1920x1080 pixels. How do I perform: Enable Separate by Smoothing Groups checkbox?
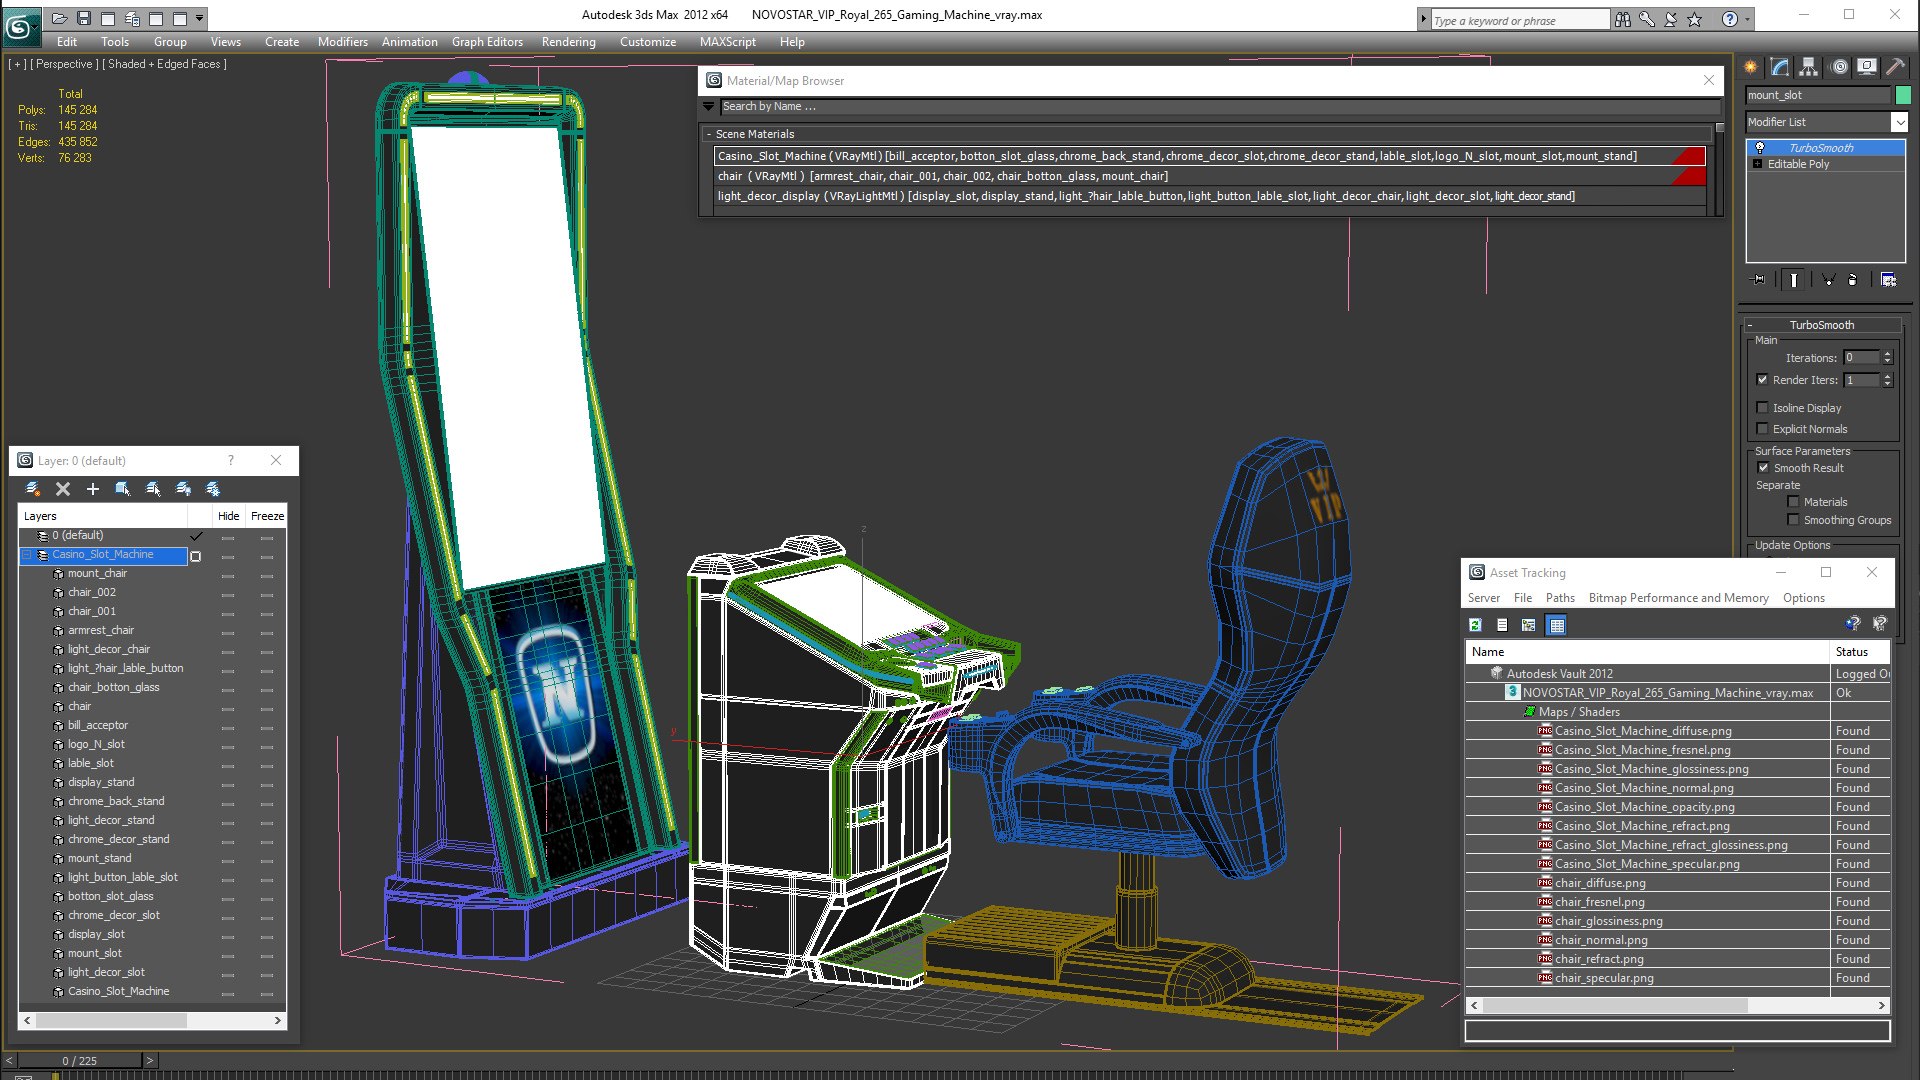[x=1793, y=520]
